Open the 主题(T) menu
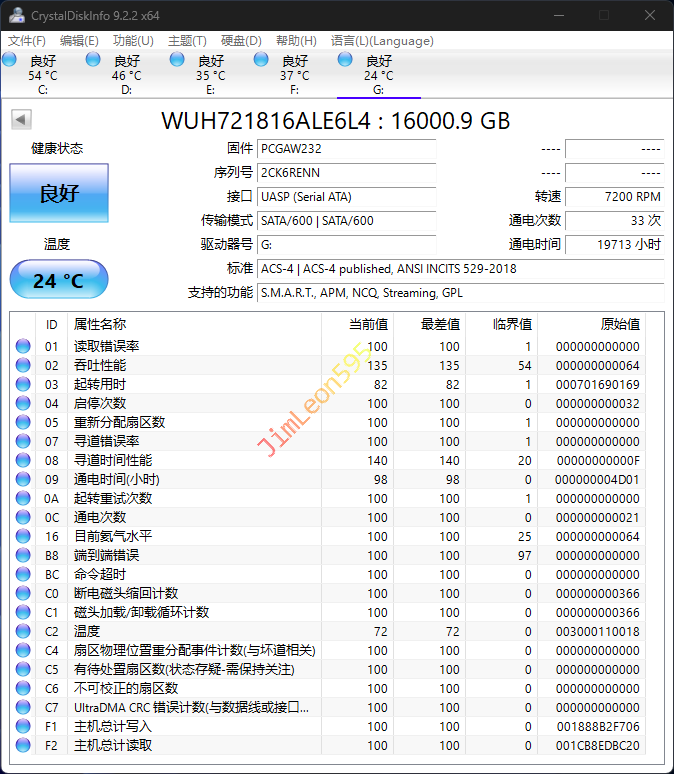Image resolution: width=674 pixels, height=774 pixels. 187,41
